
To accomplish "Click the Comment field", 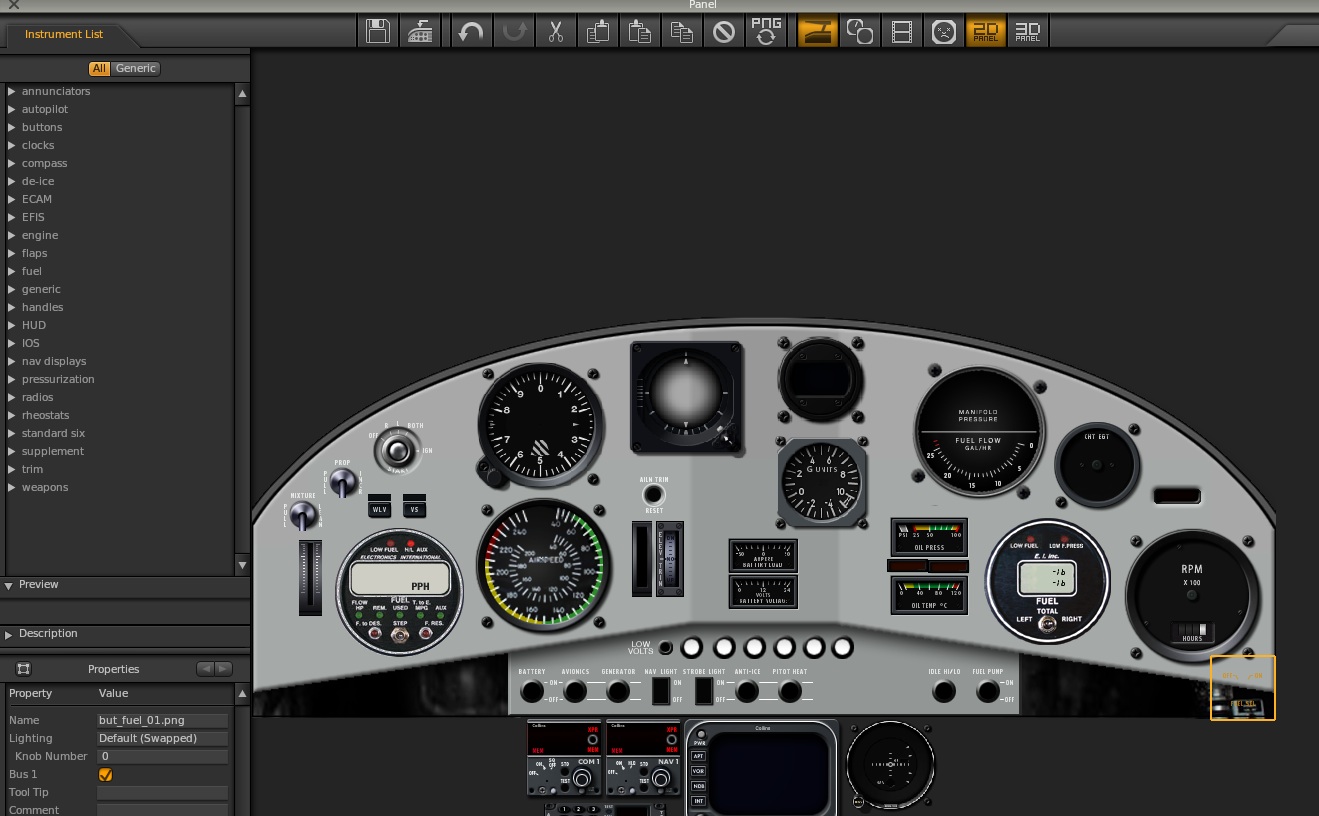I will coord(162,810).
